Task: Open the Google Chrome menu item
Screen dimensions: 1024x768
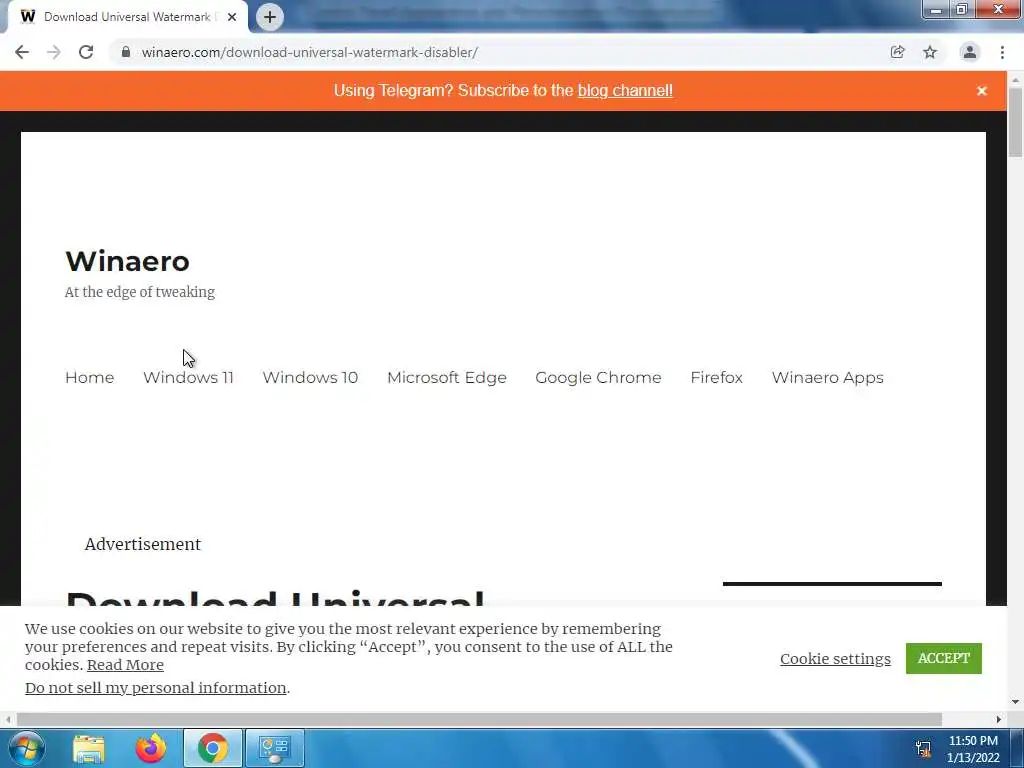Action: click(x=598, y=377)
